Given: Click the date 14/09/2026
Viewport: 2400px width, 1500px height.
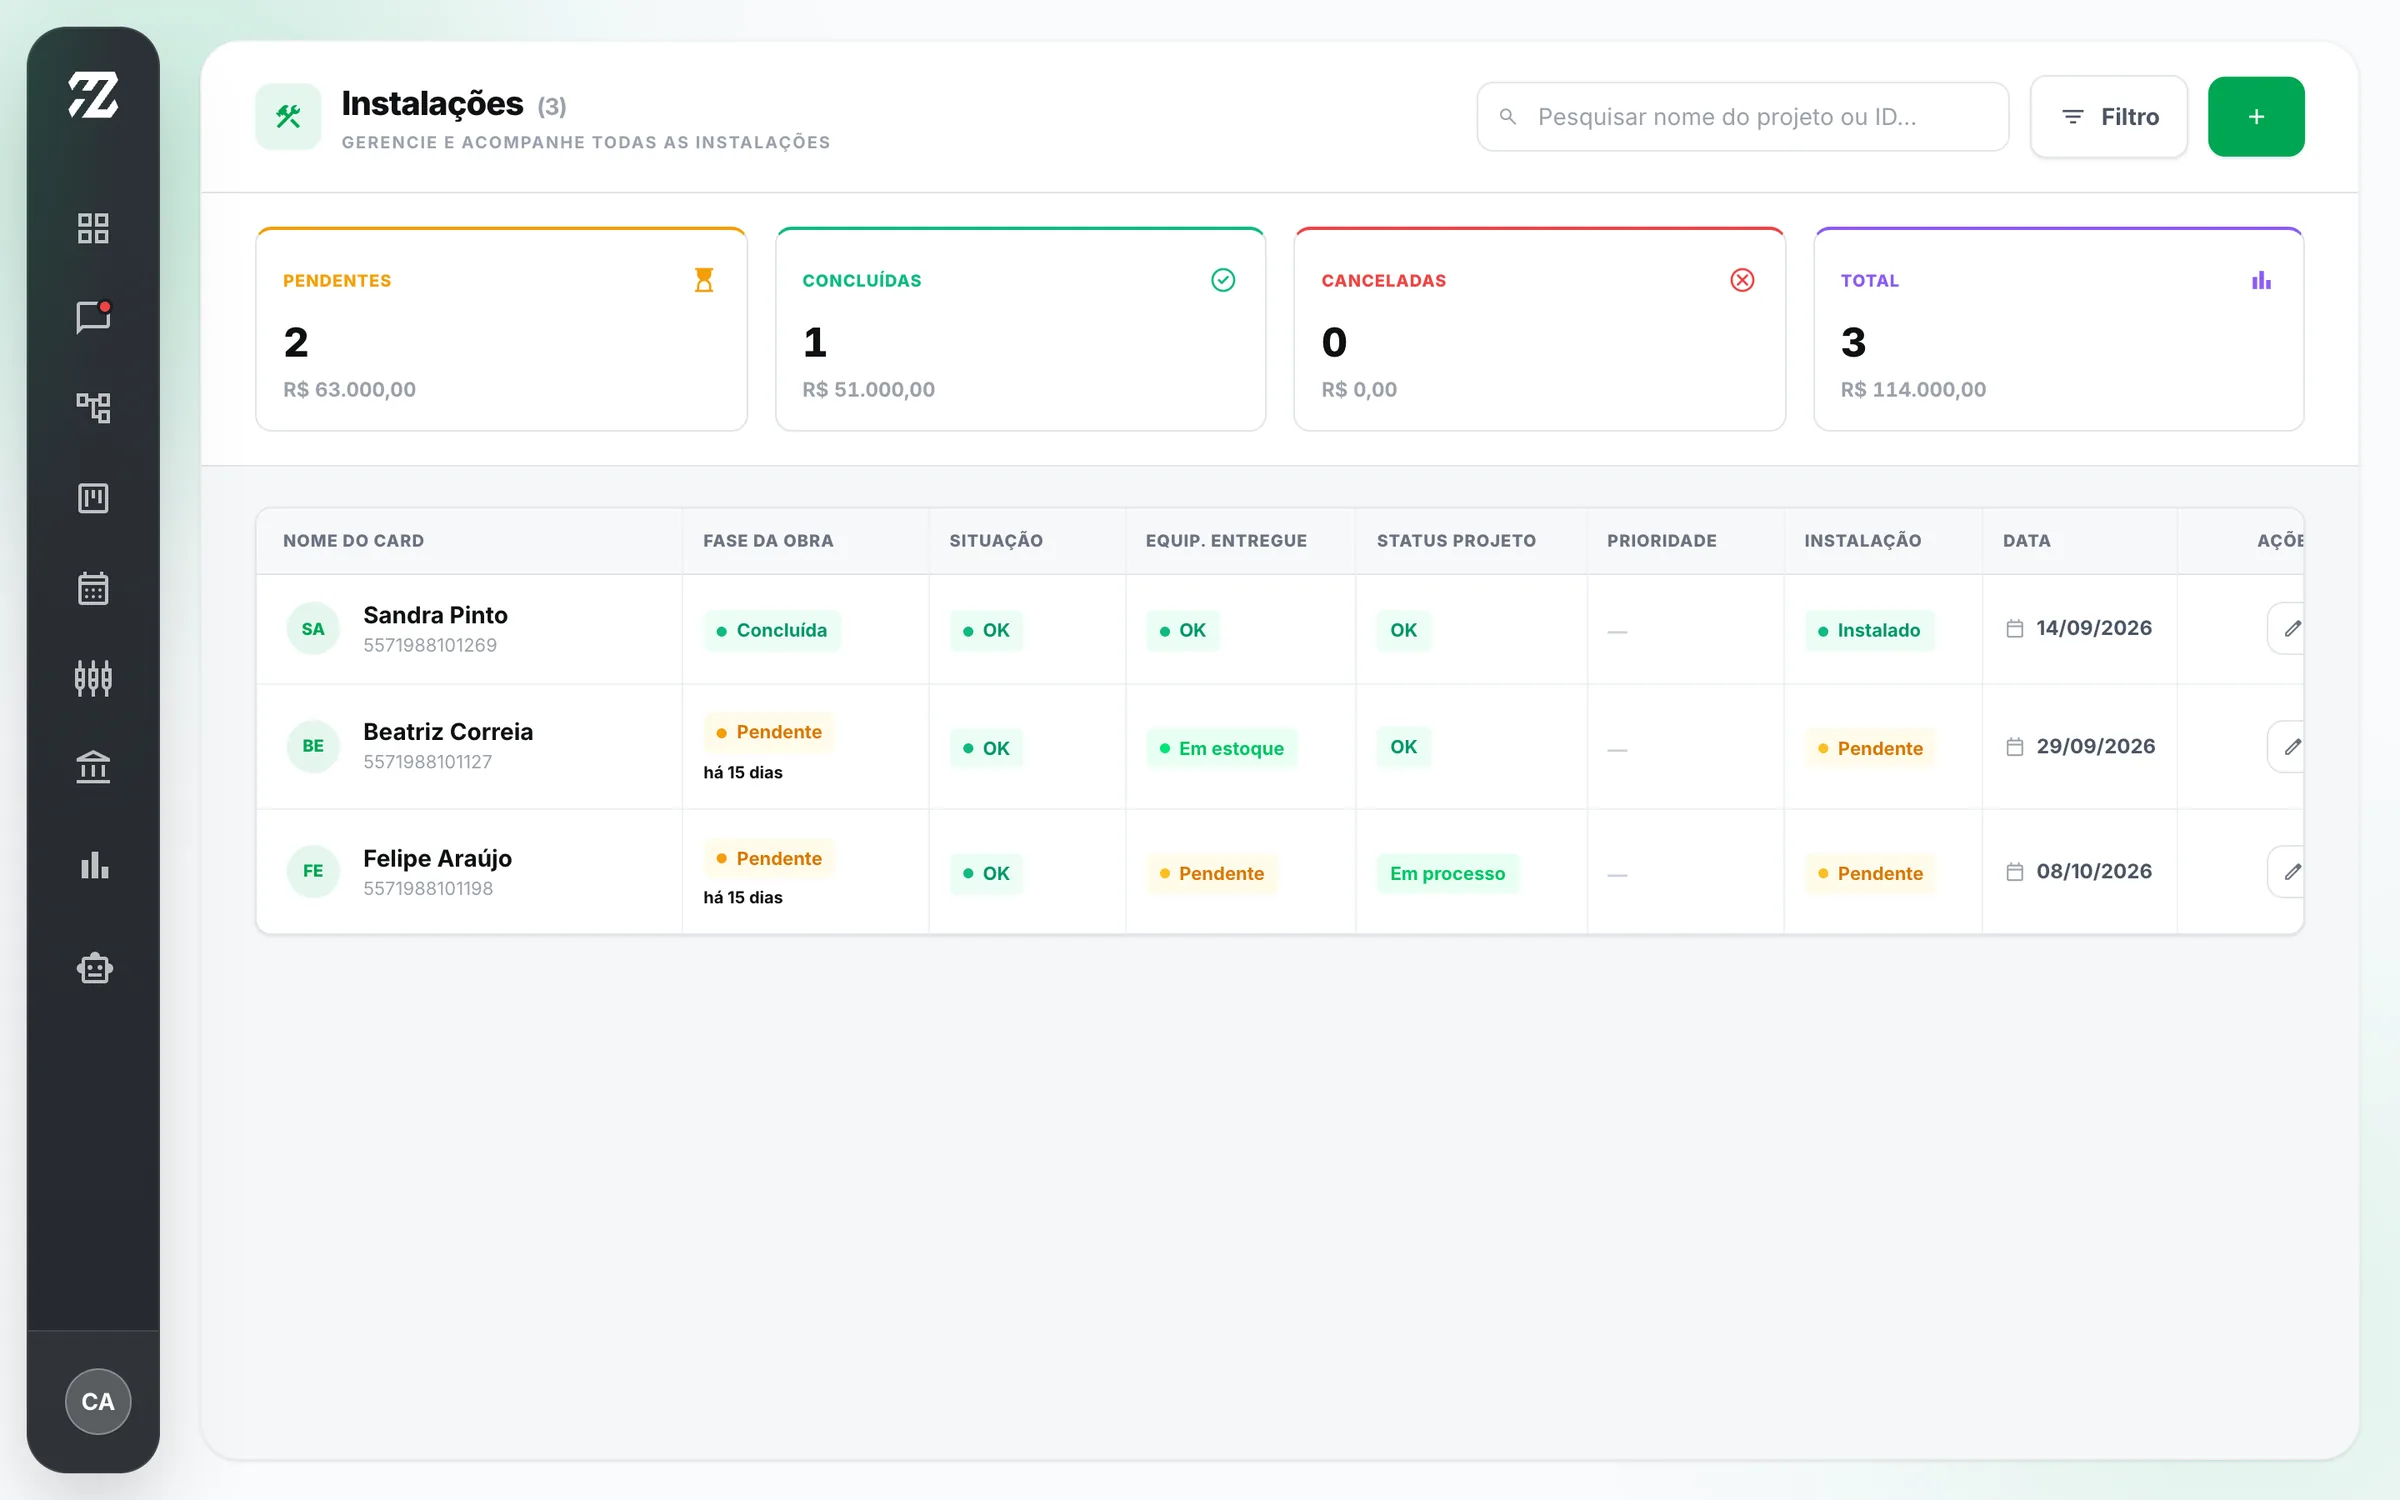Looking at the screenshot, I should [x=2094, y=628].
